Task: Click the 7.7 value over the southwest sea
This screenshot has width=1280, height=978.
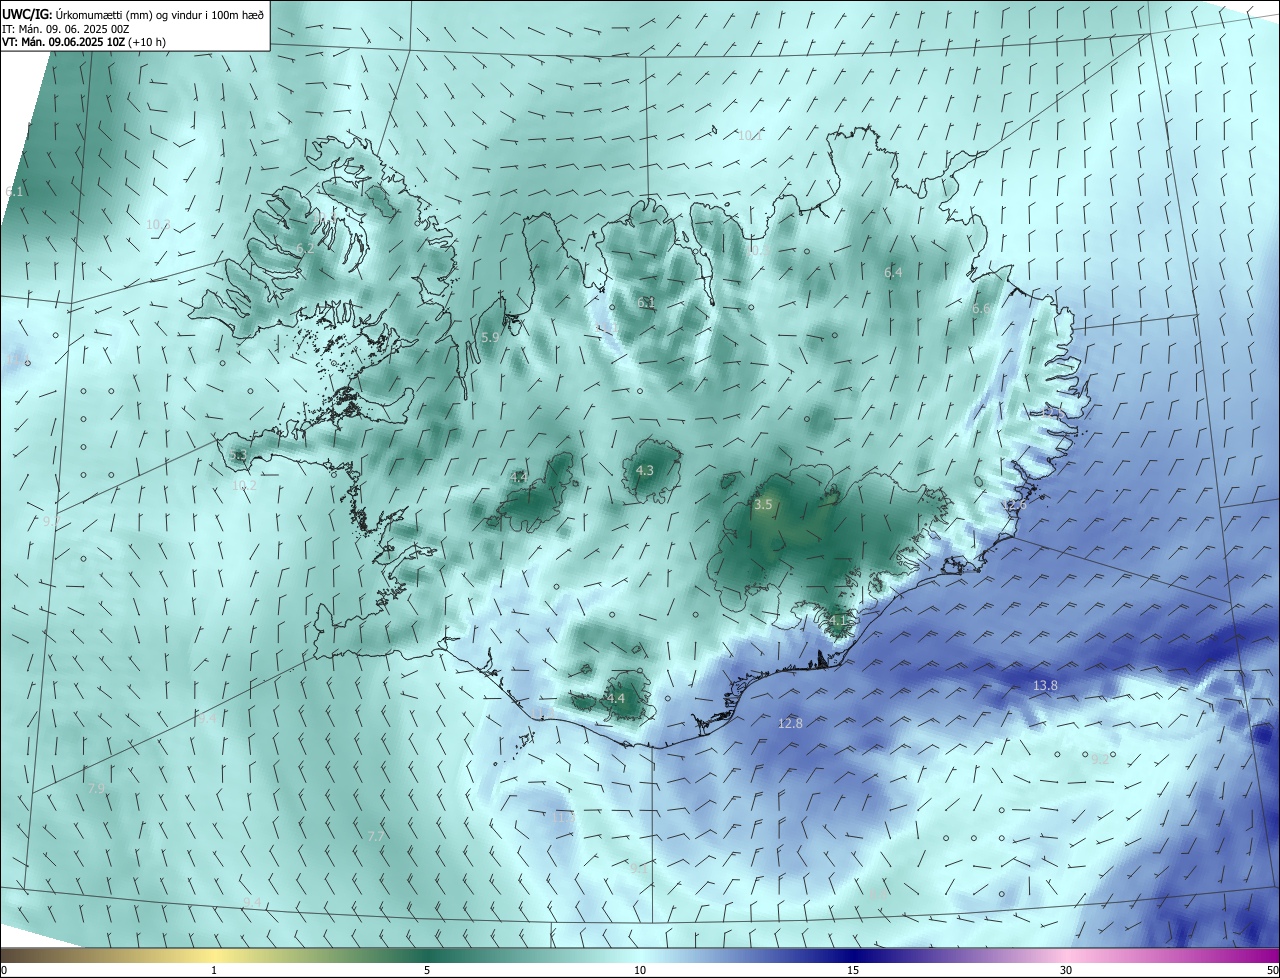Action: click(x=376, y=836)
